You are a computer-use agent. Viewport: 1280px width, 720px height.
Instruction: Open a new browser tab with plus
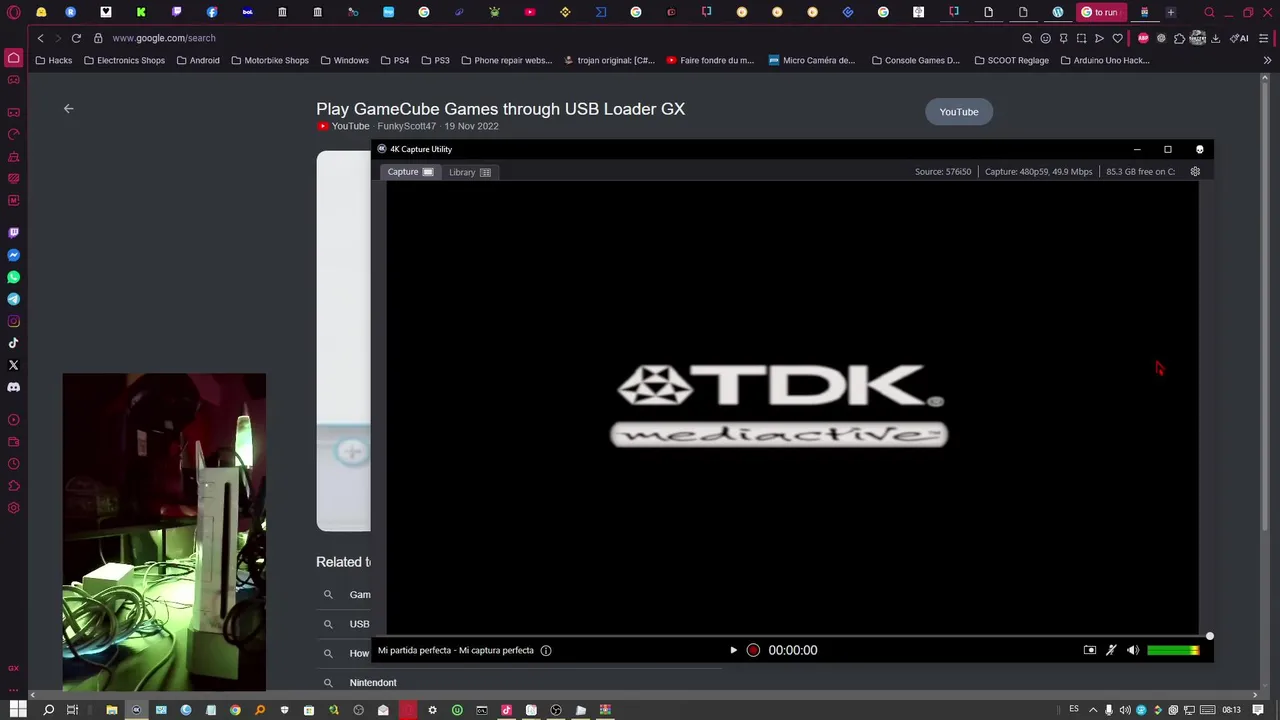1171,12
